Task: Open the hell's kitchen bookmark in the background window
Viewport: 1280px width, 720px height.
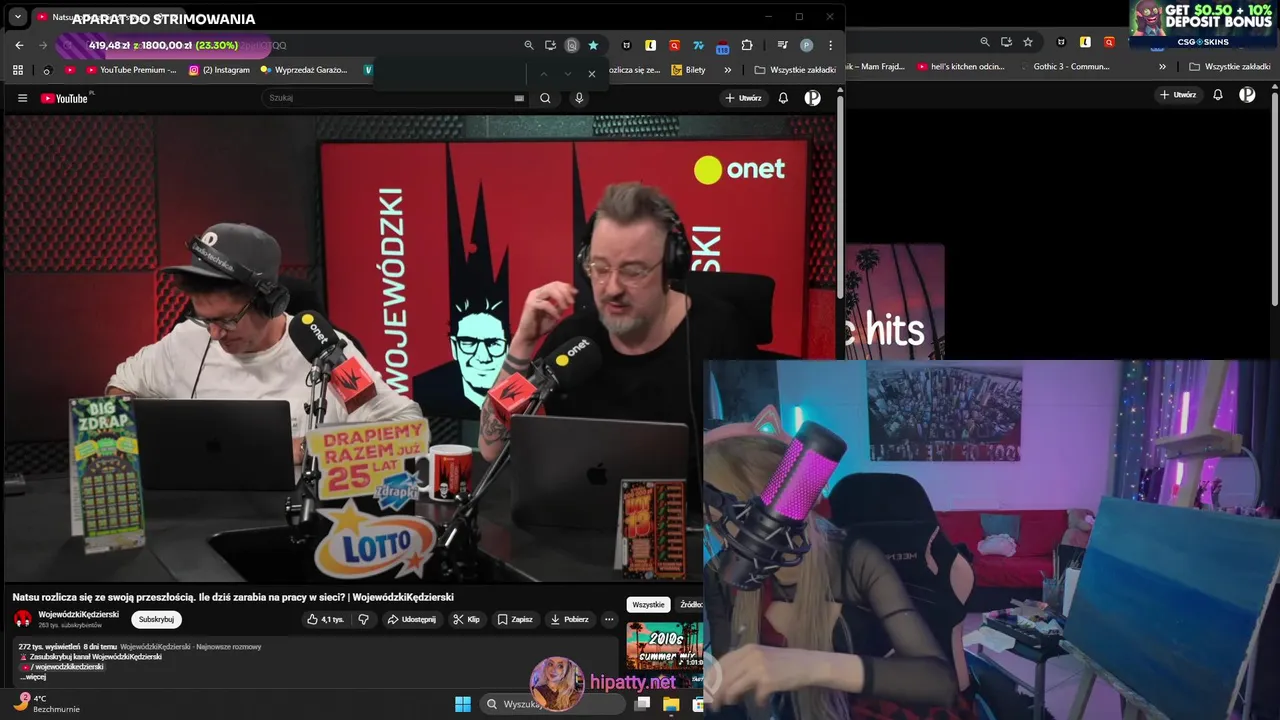Action: coord(960,67)
